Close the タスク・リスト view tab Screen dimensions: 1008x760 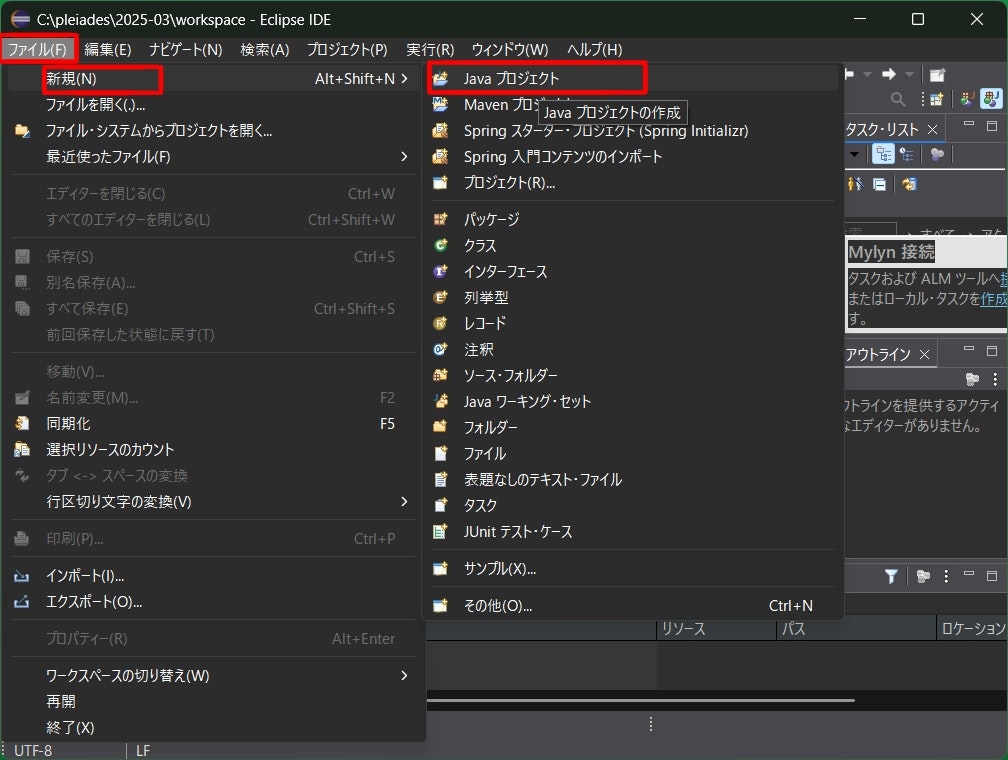(x=932, y=130)
